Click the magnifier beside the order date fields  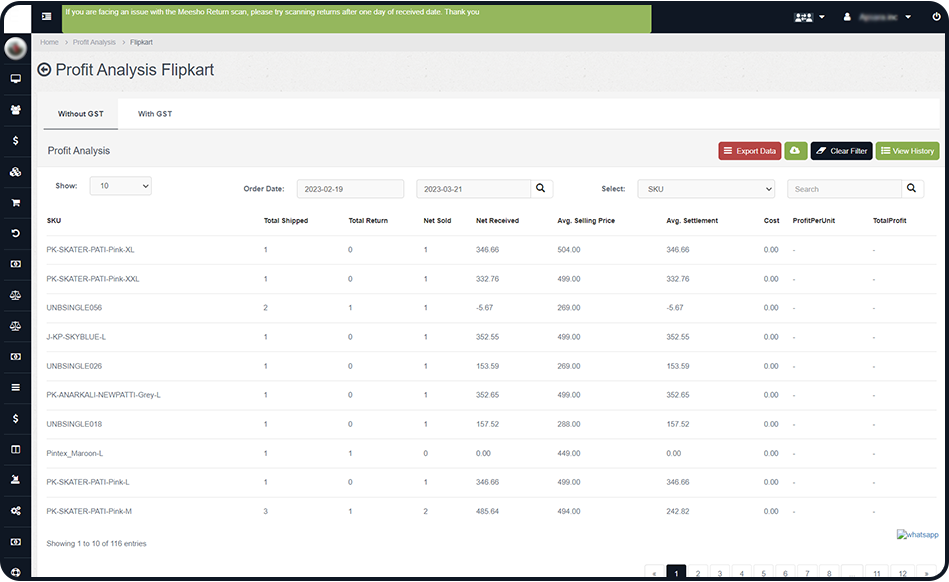click(x=540, y=188)
